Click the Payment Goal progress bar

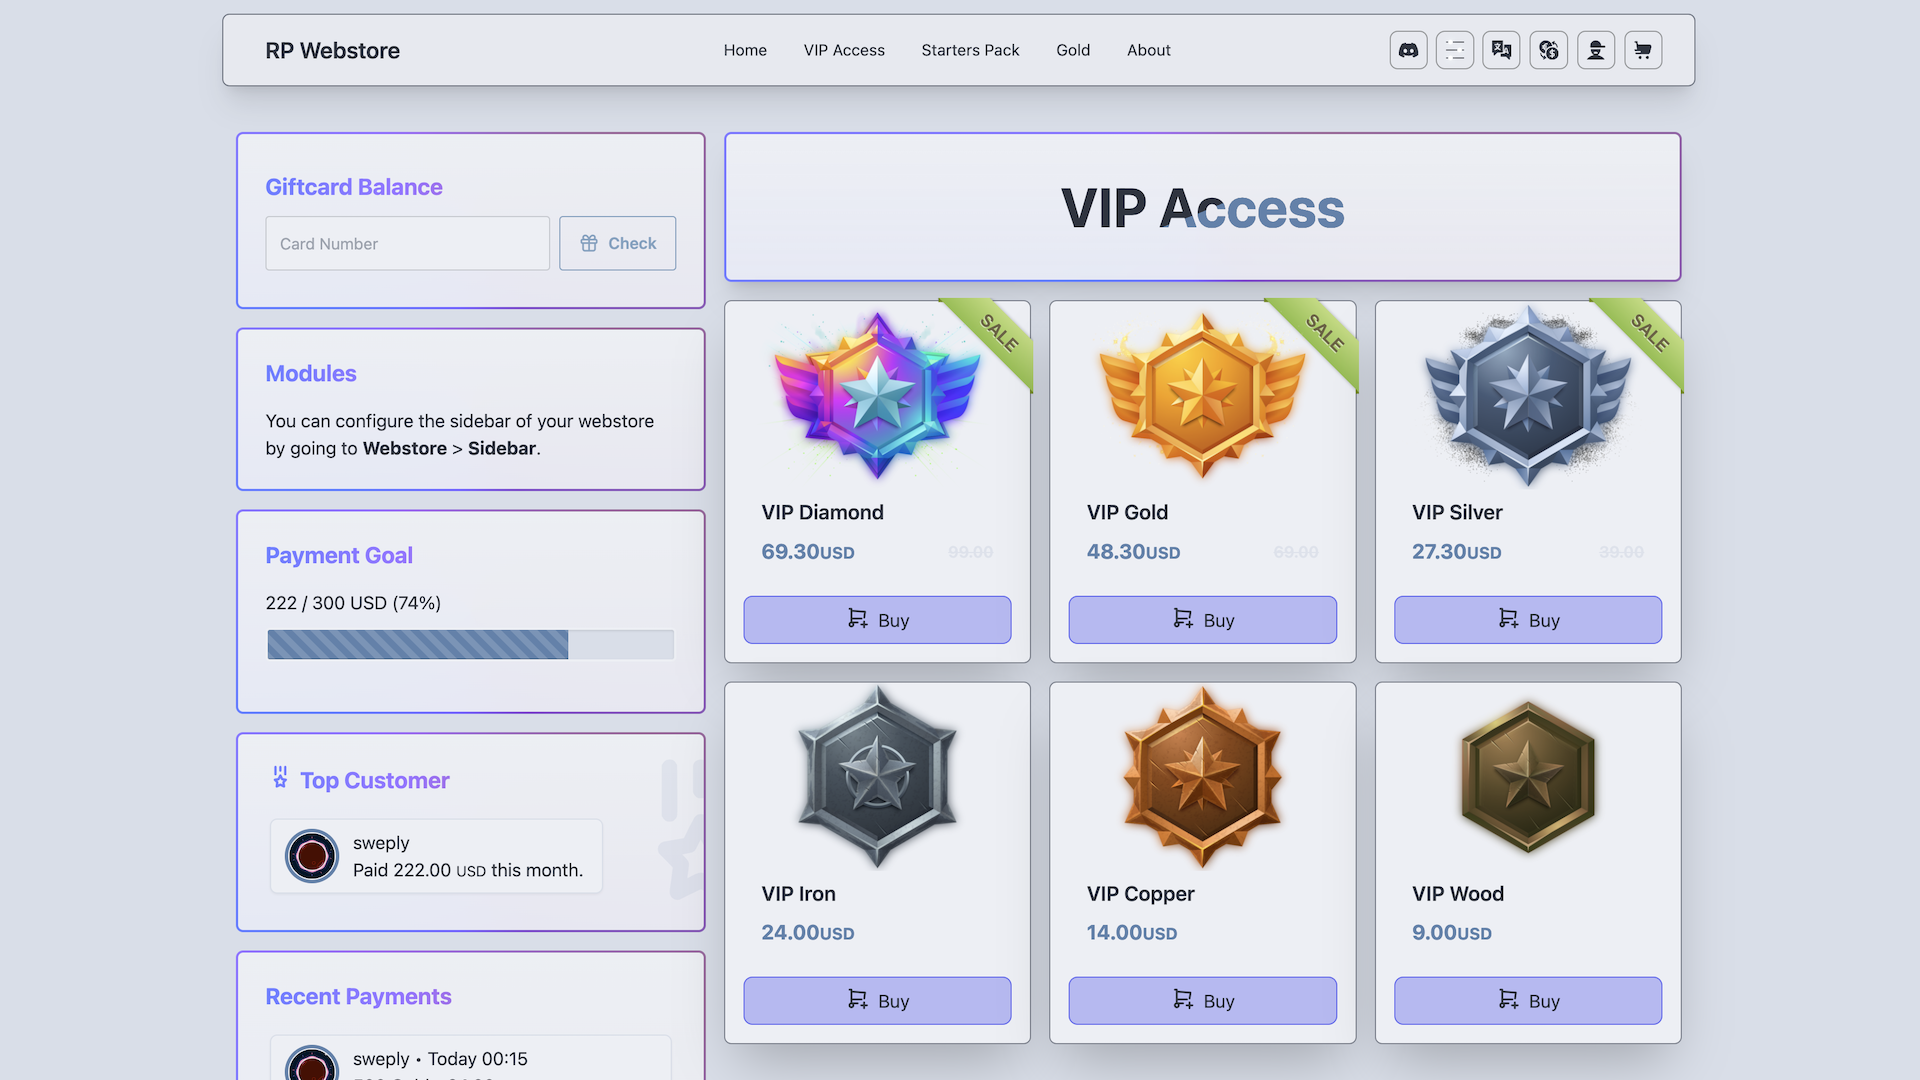click(470, 645)
